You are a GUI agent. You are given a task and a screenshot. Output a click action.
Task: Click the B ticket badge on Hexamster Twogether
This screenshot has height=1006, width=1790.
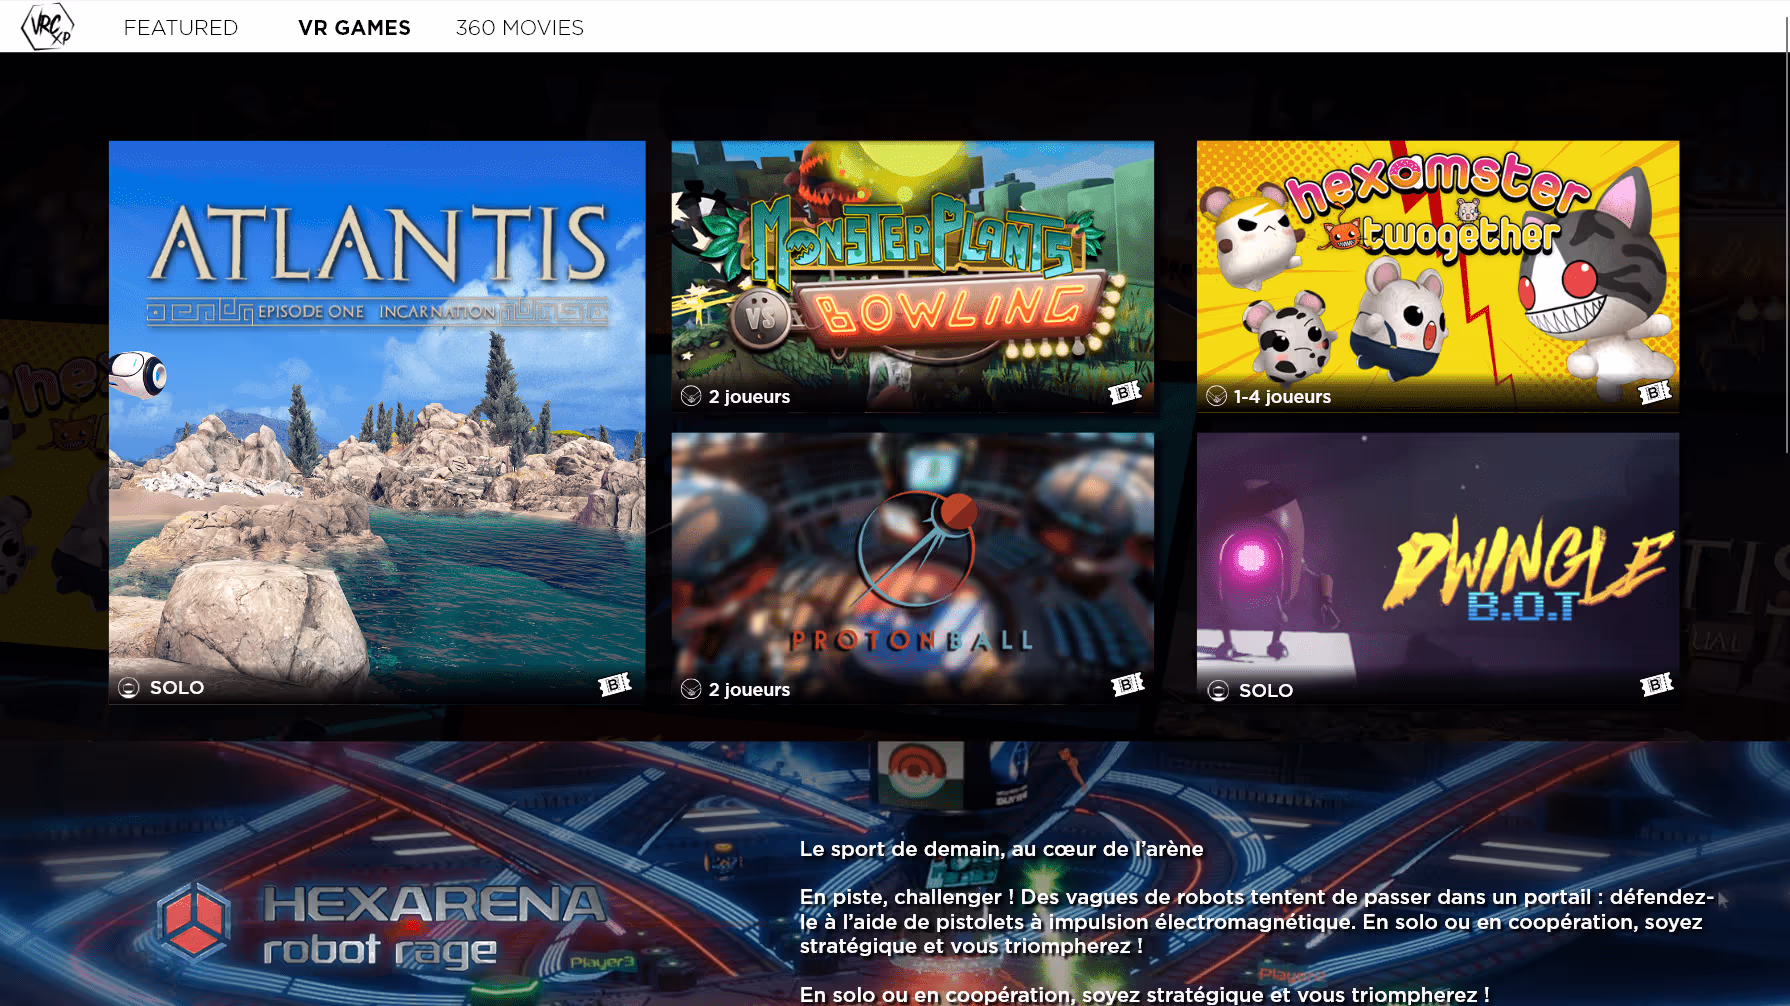[x=1655, y=392]
